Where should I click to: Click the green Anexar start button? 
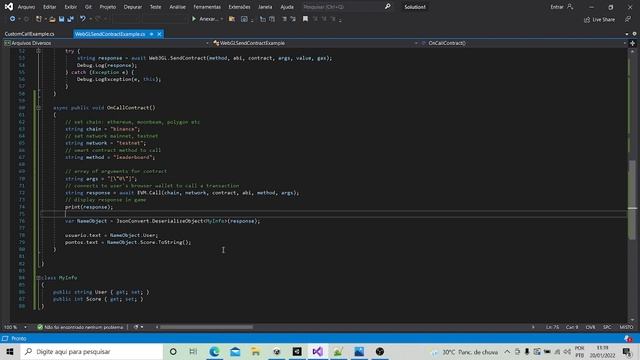pos(205,19)
